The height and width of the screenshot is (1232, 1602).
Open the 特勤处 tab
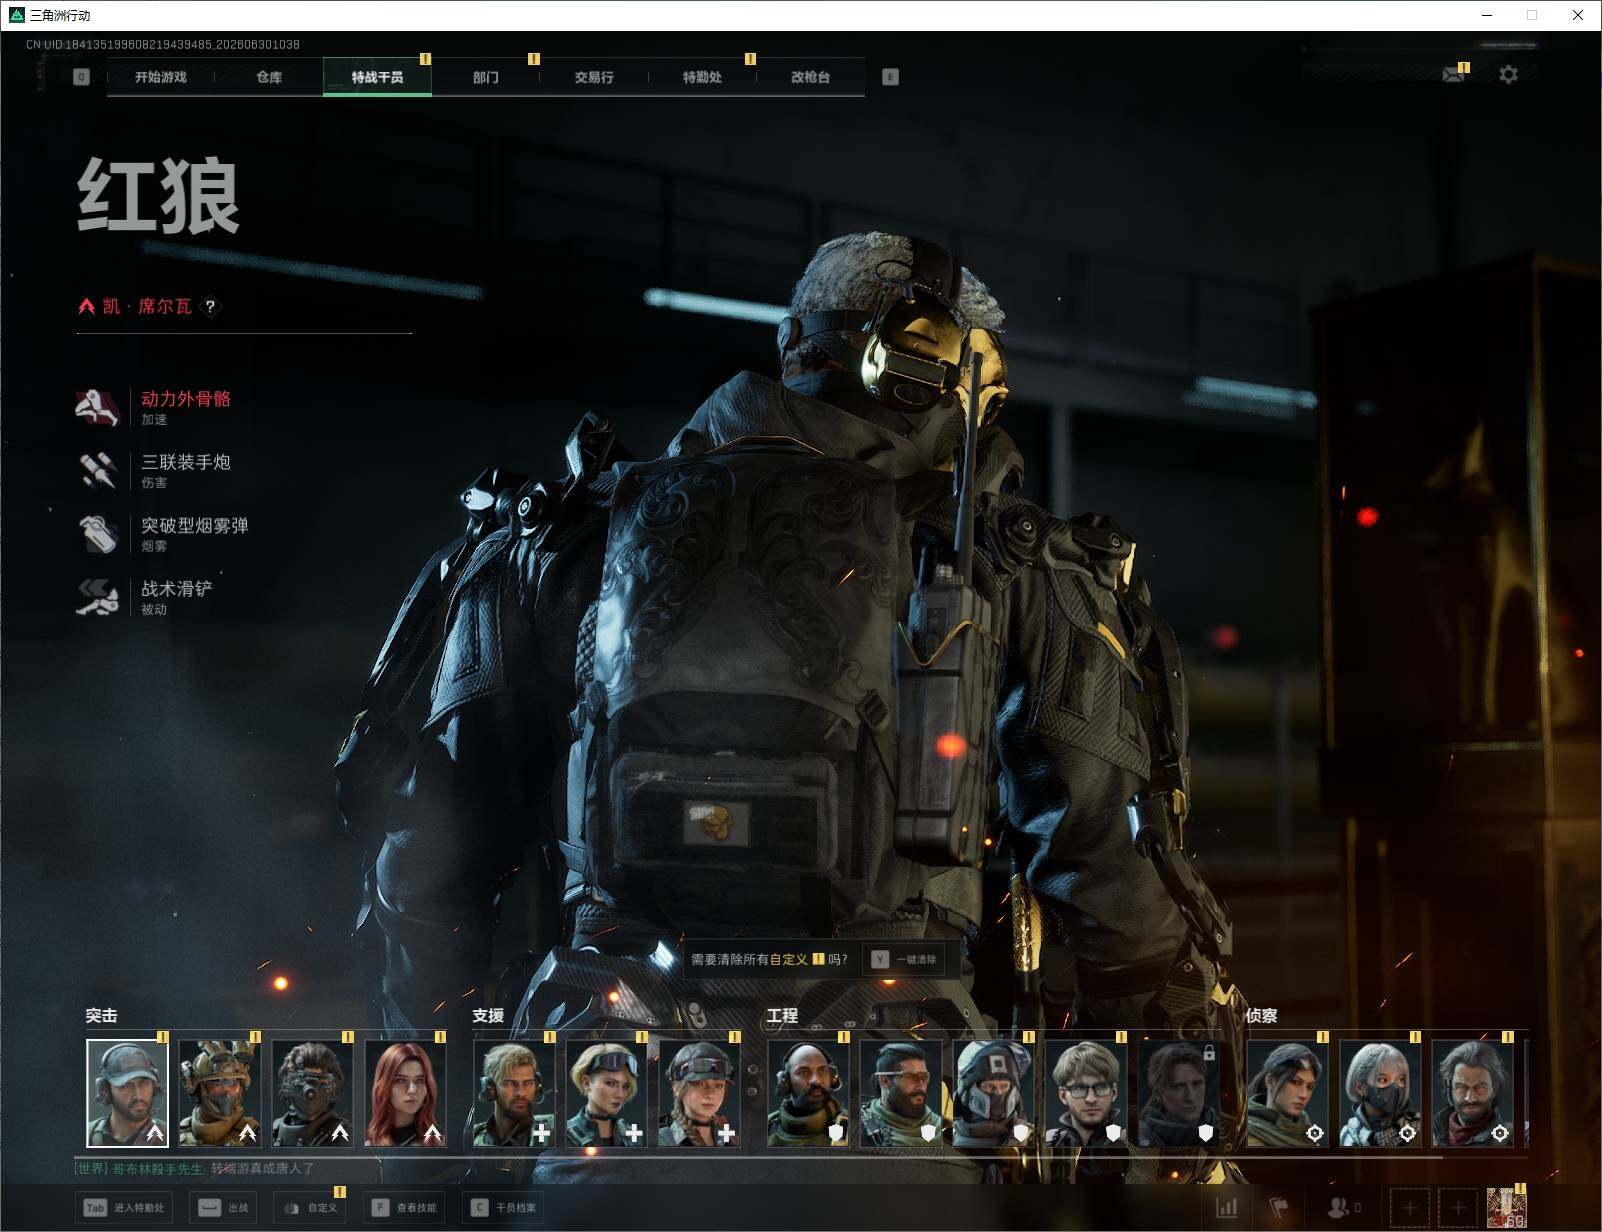pos(702,77)
